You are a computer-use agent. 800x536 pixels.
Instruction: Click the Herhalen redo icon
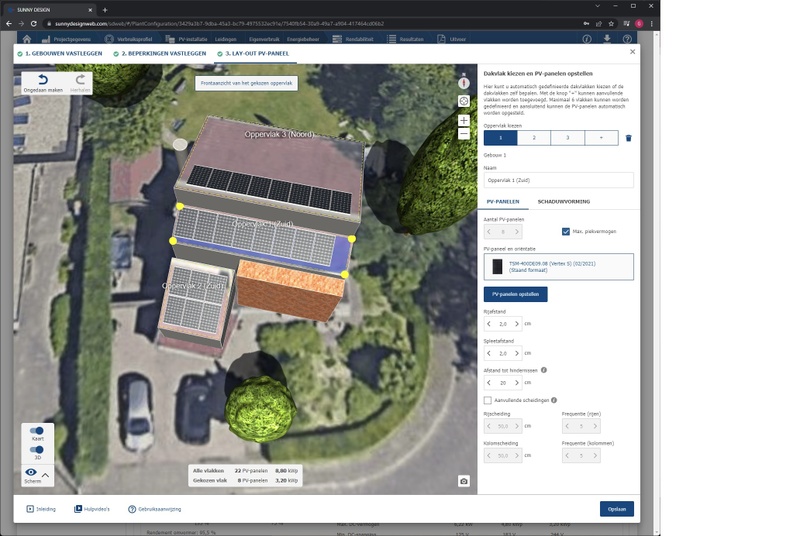coord(80,80)
